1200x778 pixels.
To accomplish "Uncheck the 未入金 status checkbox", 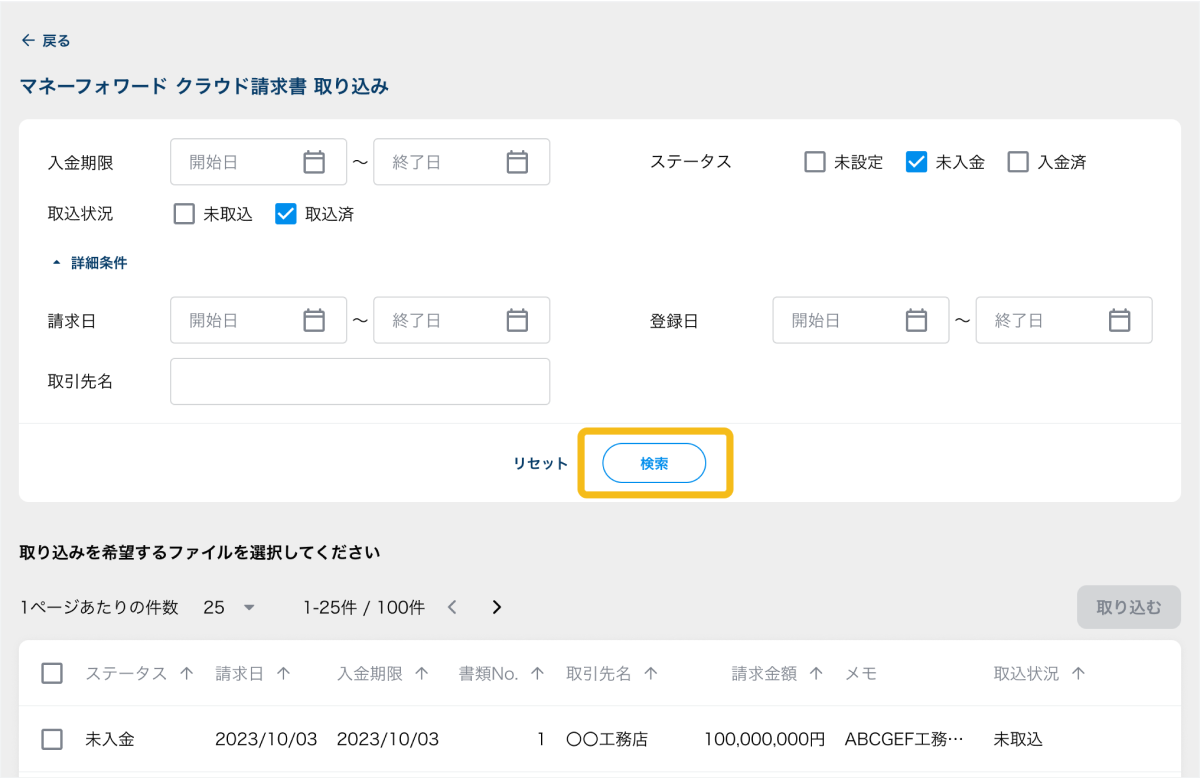I will pyautogui.click(x=916, y=162).
